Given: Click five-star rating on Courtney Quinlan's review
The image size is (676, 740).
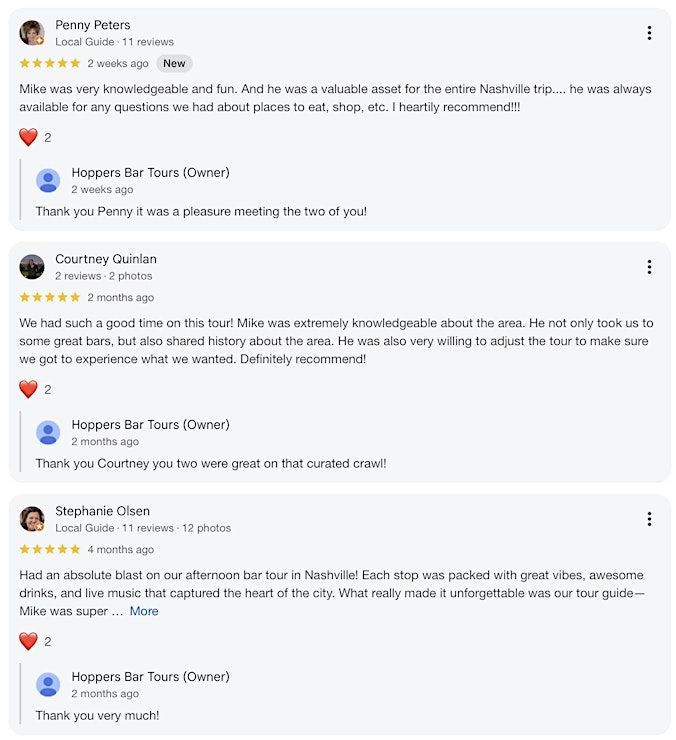Looking at the screenshot, I should 50,297.
